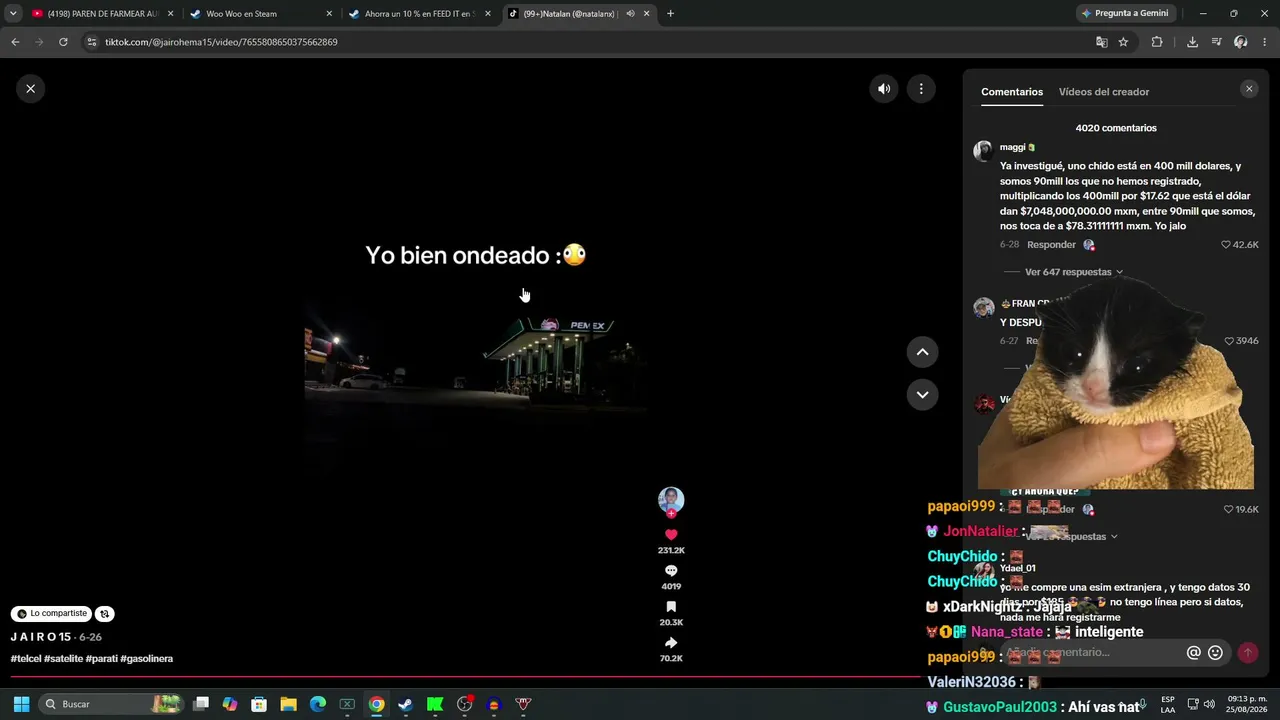Open comments via the 4019 bubble icon
This screenshot has width=1280, height=720.
coord(671,571)
